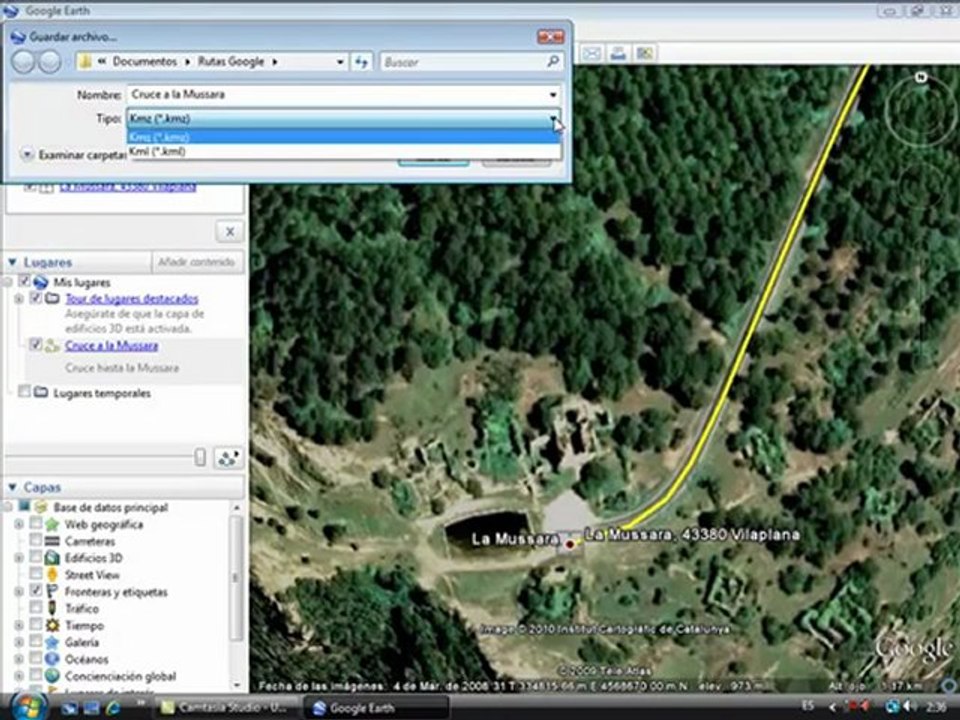Click the compass north indicator on the map

pos(920,77)
